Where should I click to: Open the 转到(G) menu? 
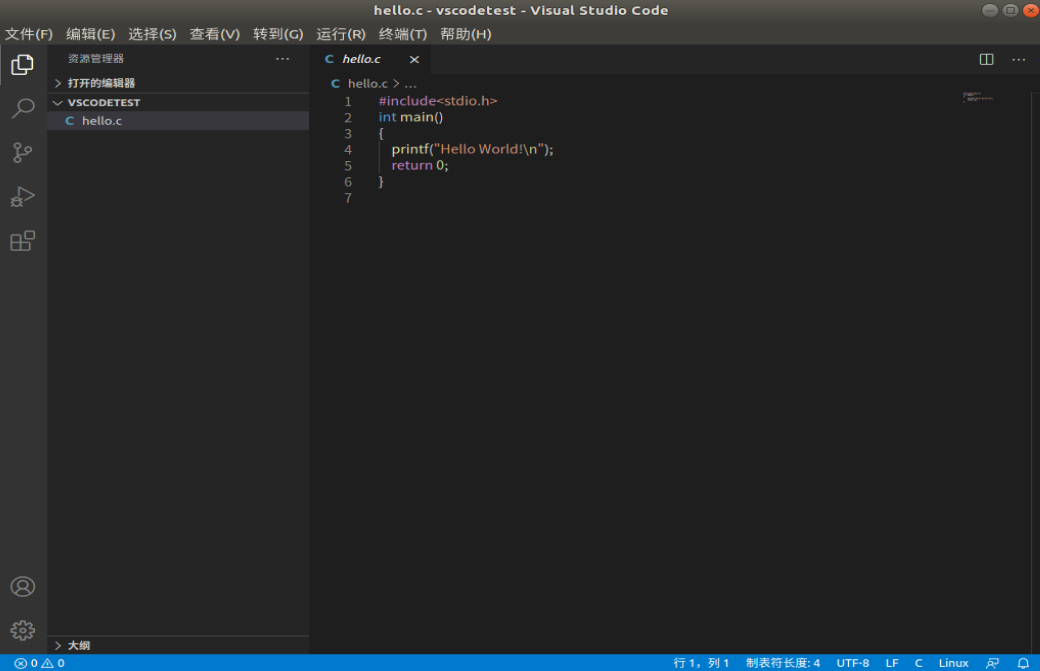pos(278,34)
